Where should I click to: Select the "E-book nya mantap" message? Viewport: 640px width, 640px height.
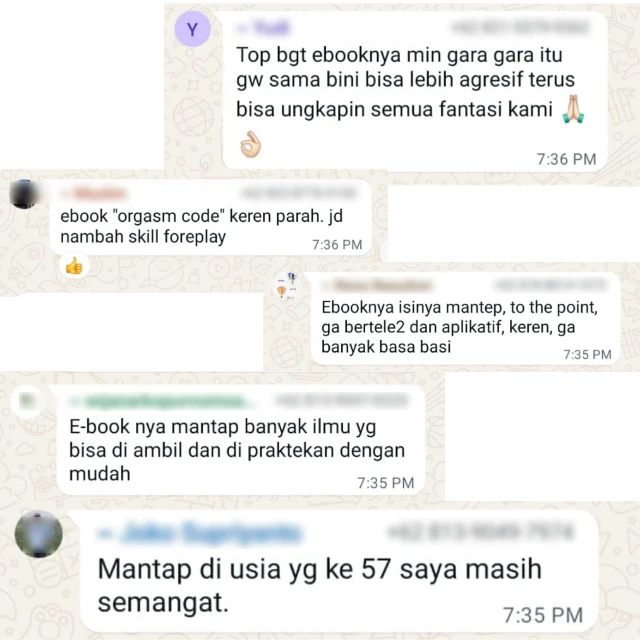click(241, 440)
